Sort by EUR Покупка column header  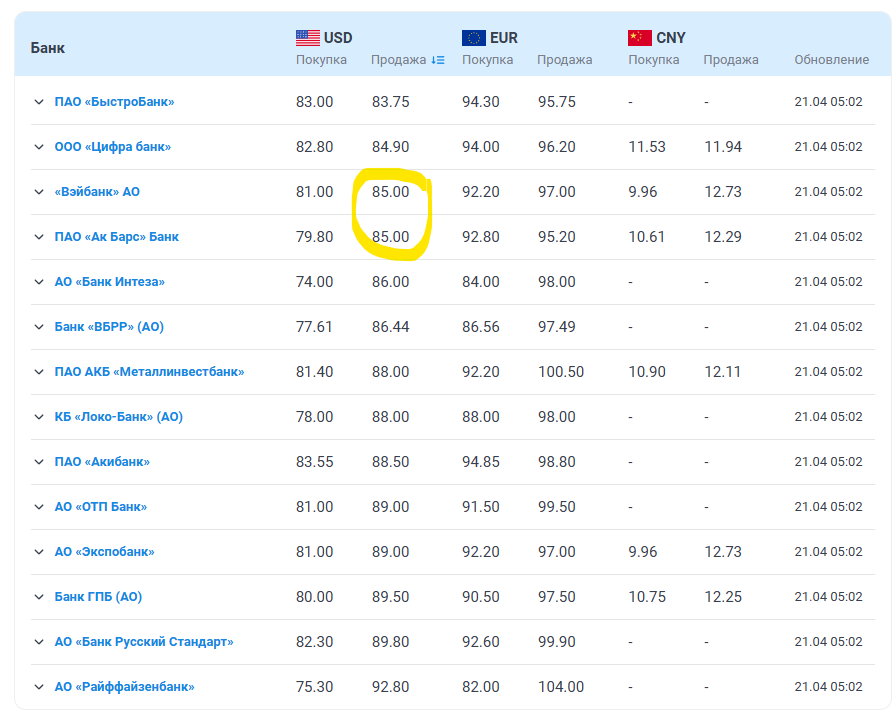pyautogui.click(x=487, y=60)
